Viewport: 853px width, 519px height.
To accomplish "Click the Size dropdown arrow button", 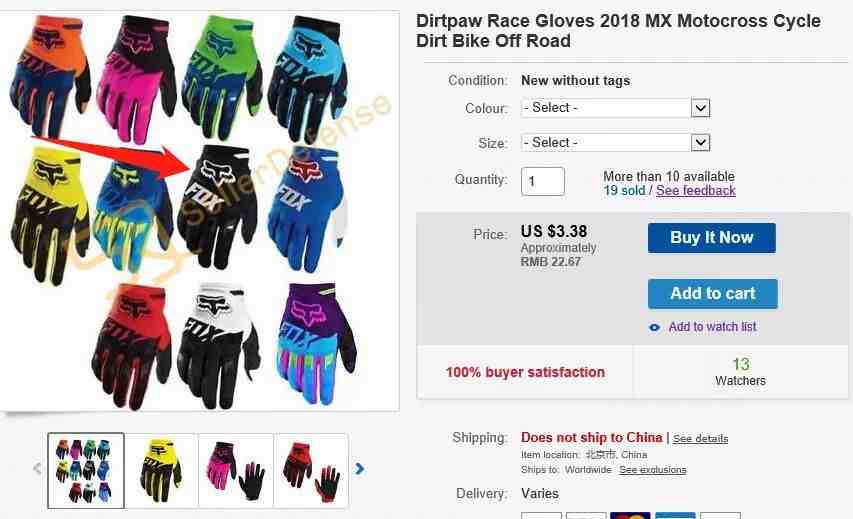I will 701,143.
